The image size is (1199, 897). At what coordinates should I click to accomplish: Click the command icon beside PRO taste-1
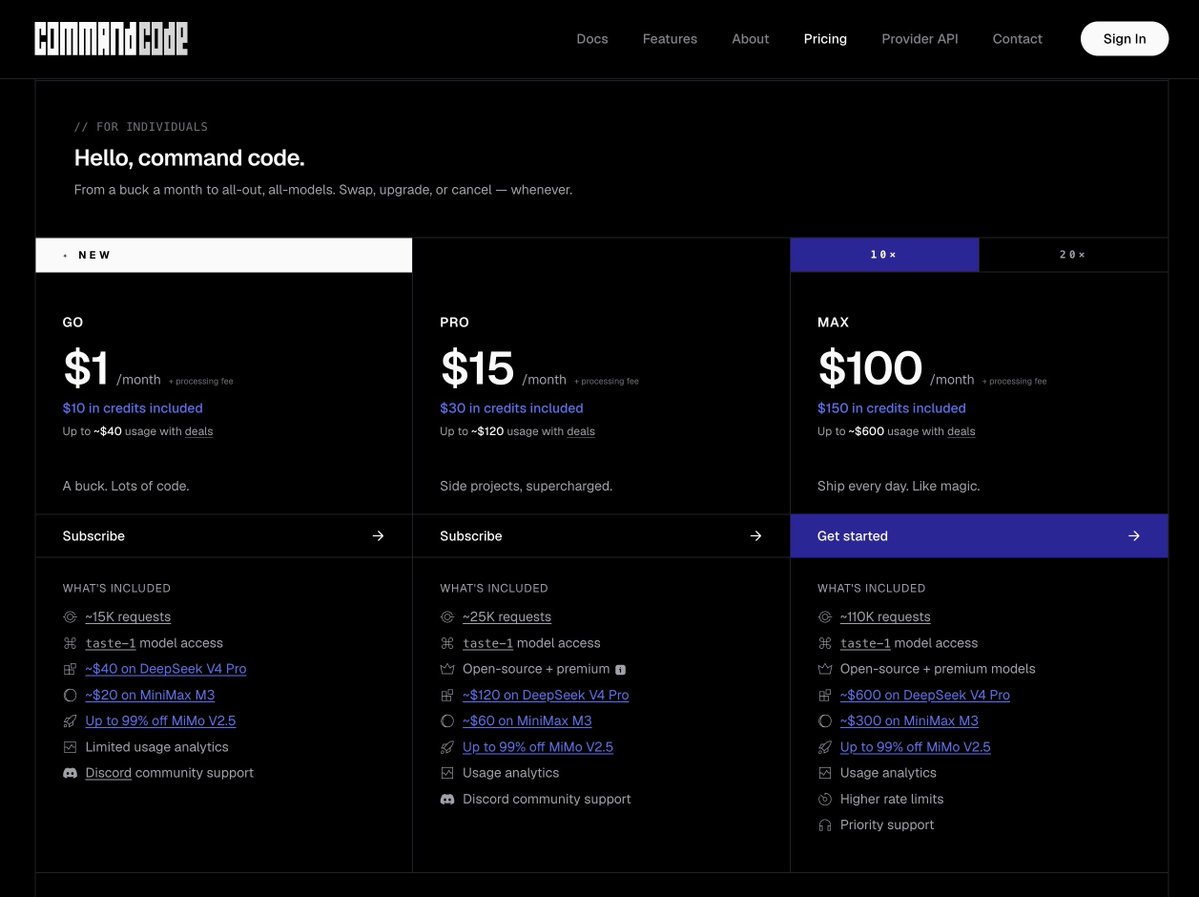pos(447,643)
